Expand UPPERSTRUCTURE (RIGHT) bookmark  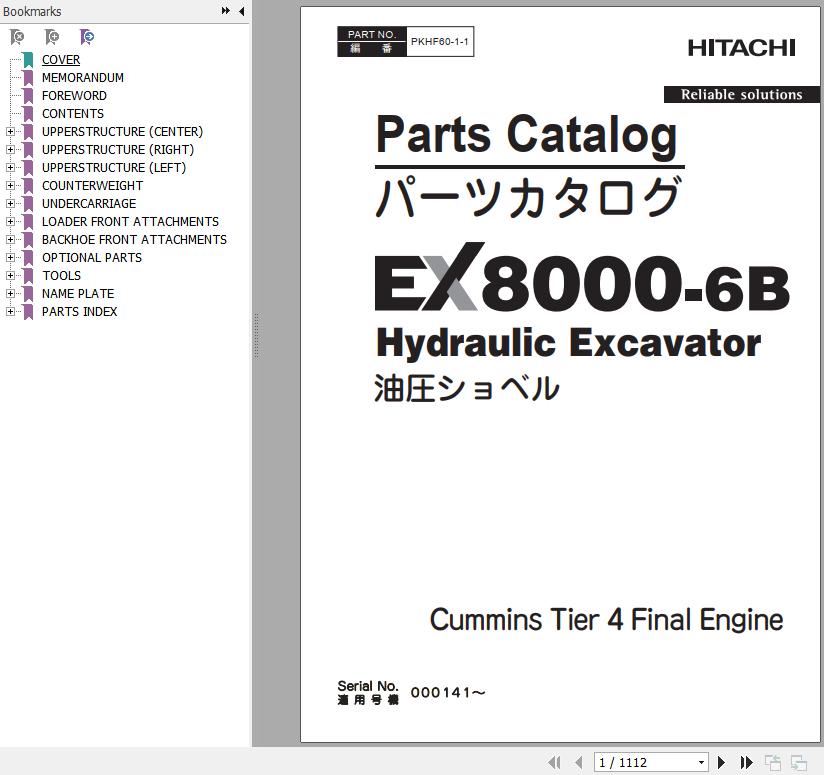pyautogui.click(x=10, y=149)
